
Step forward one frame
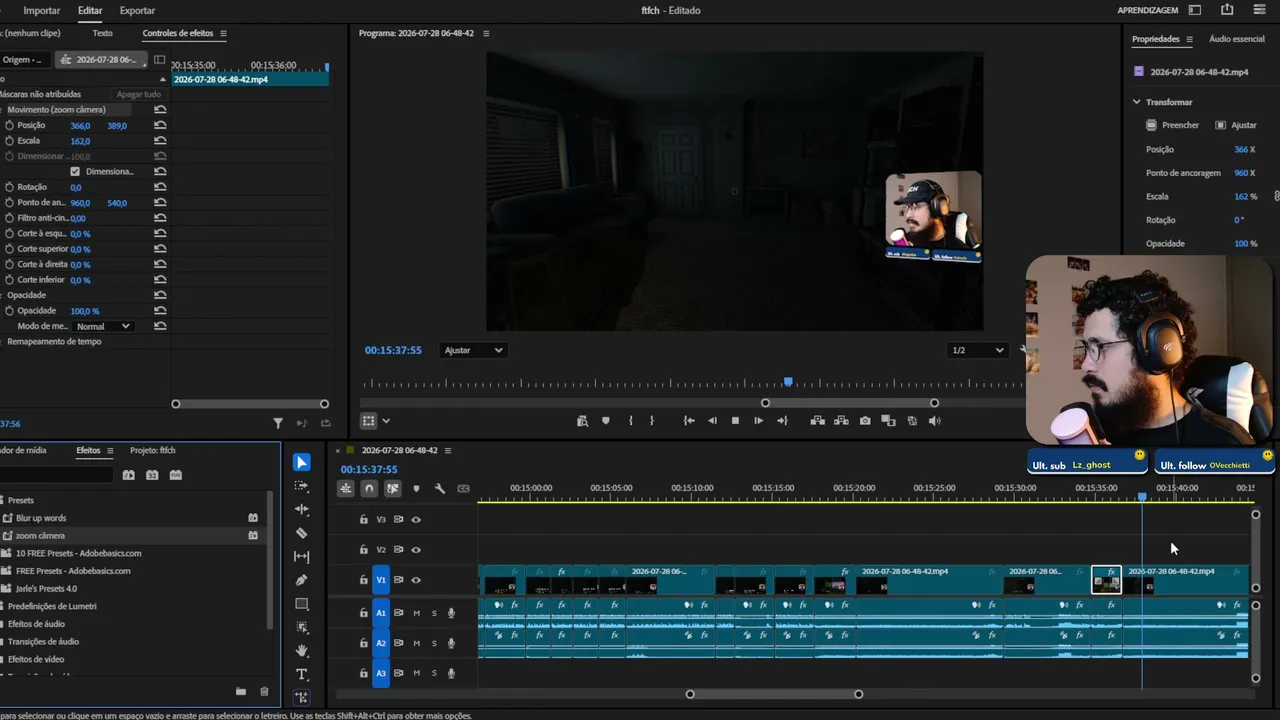click(758, 421)
